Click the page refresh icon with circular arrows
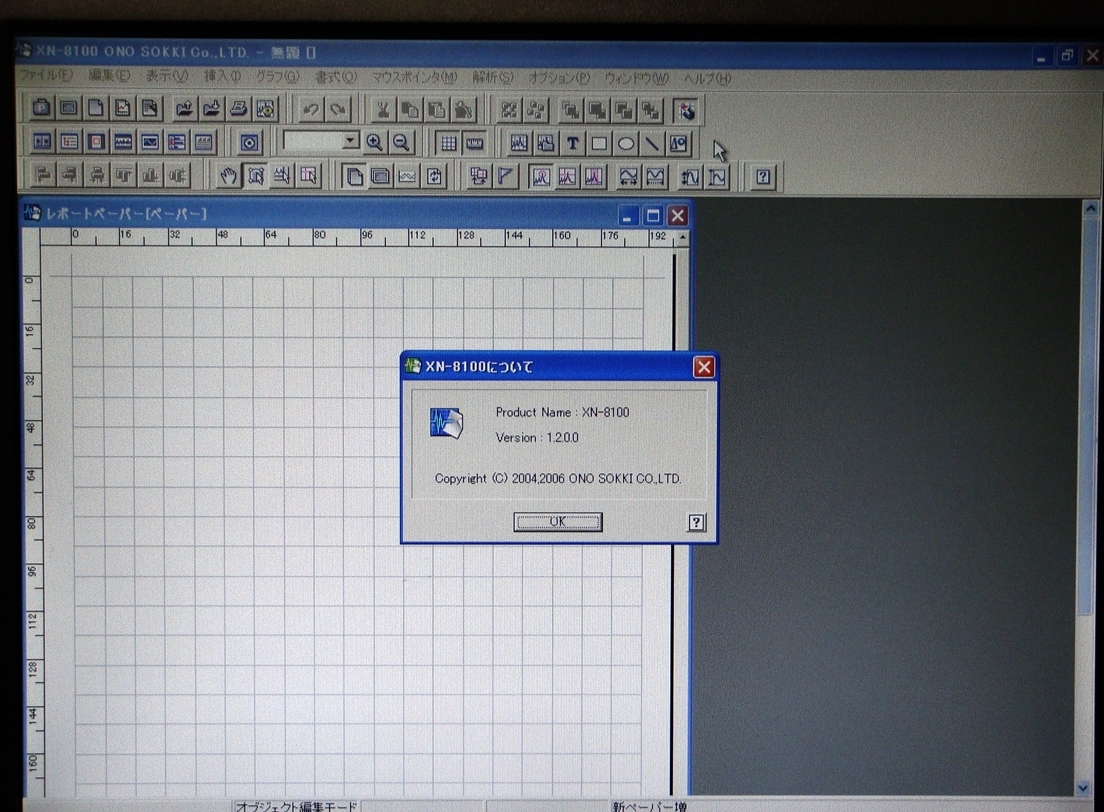This screenshot has width=1104, height=812. (434, 176)
